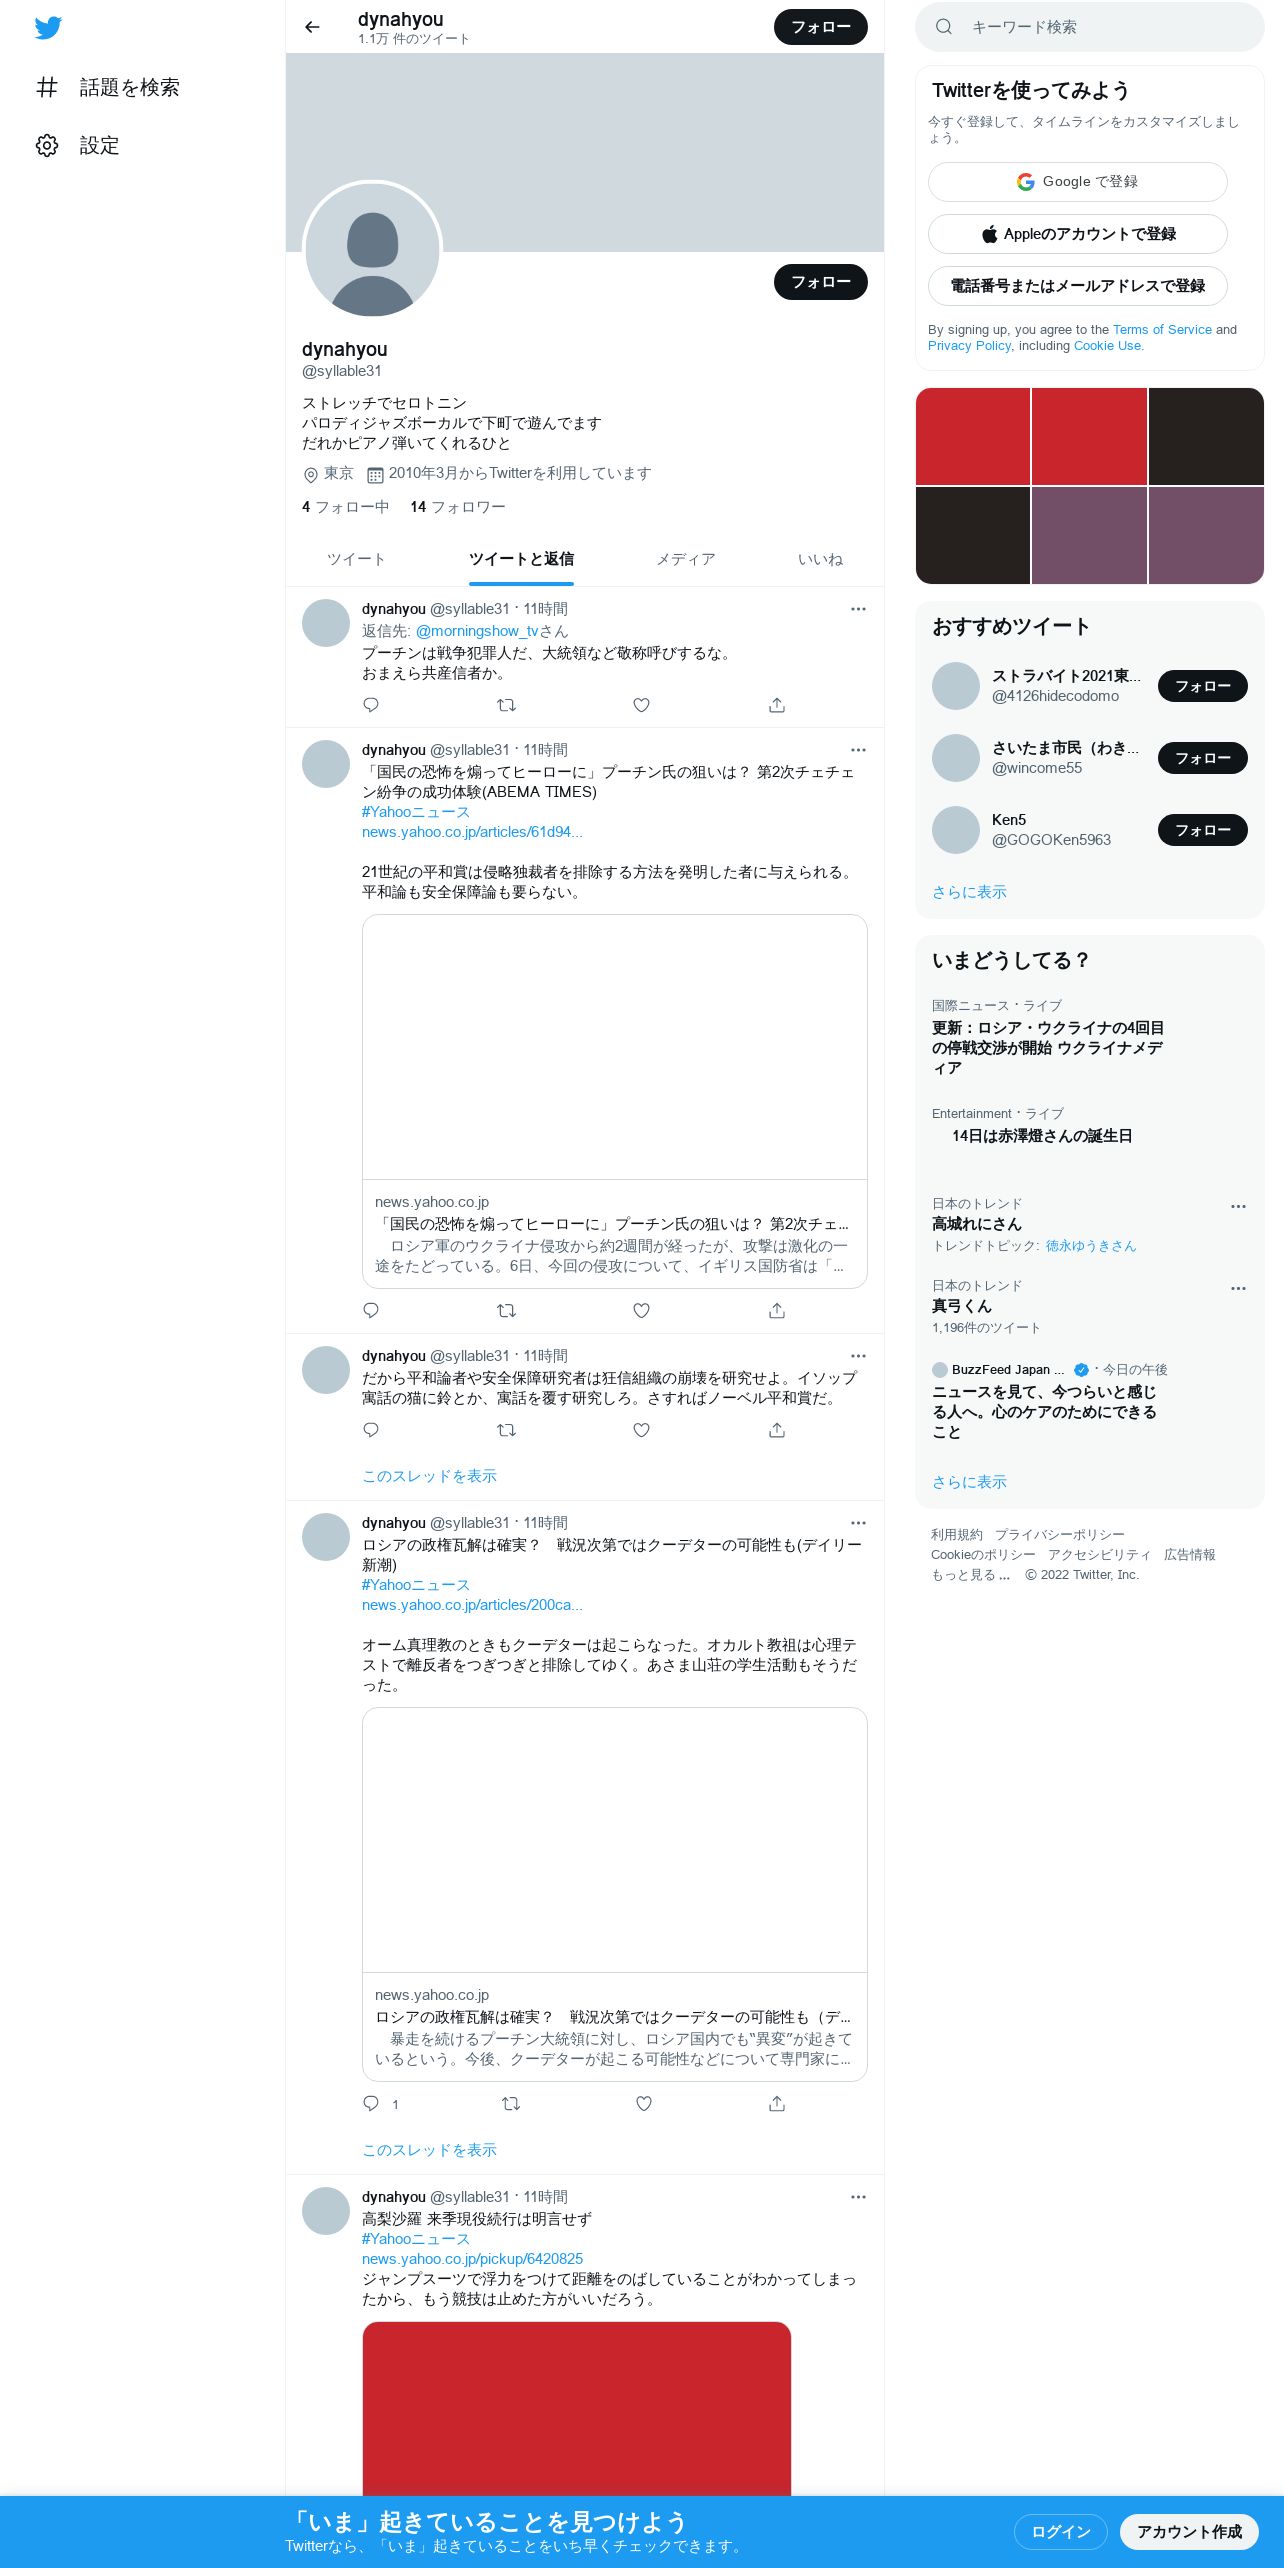
Task: Share the ABEMA TIMES article tweet
Action: [x=777, y=1310]
